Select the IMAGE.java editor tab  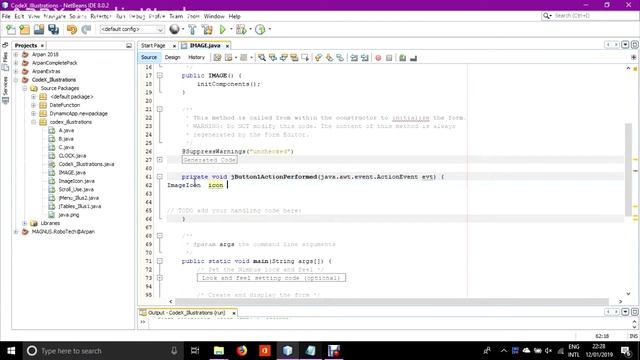pyautogui.click(x=205, y=46)
